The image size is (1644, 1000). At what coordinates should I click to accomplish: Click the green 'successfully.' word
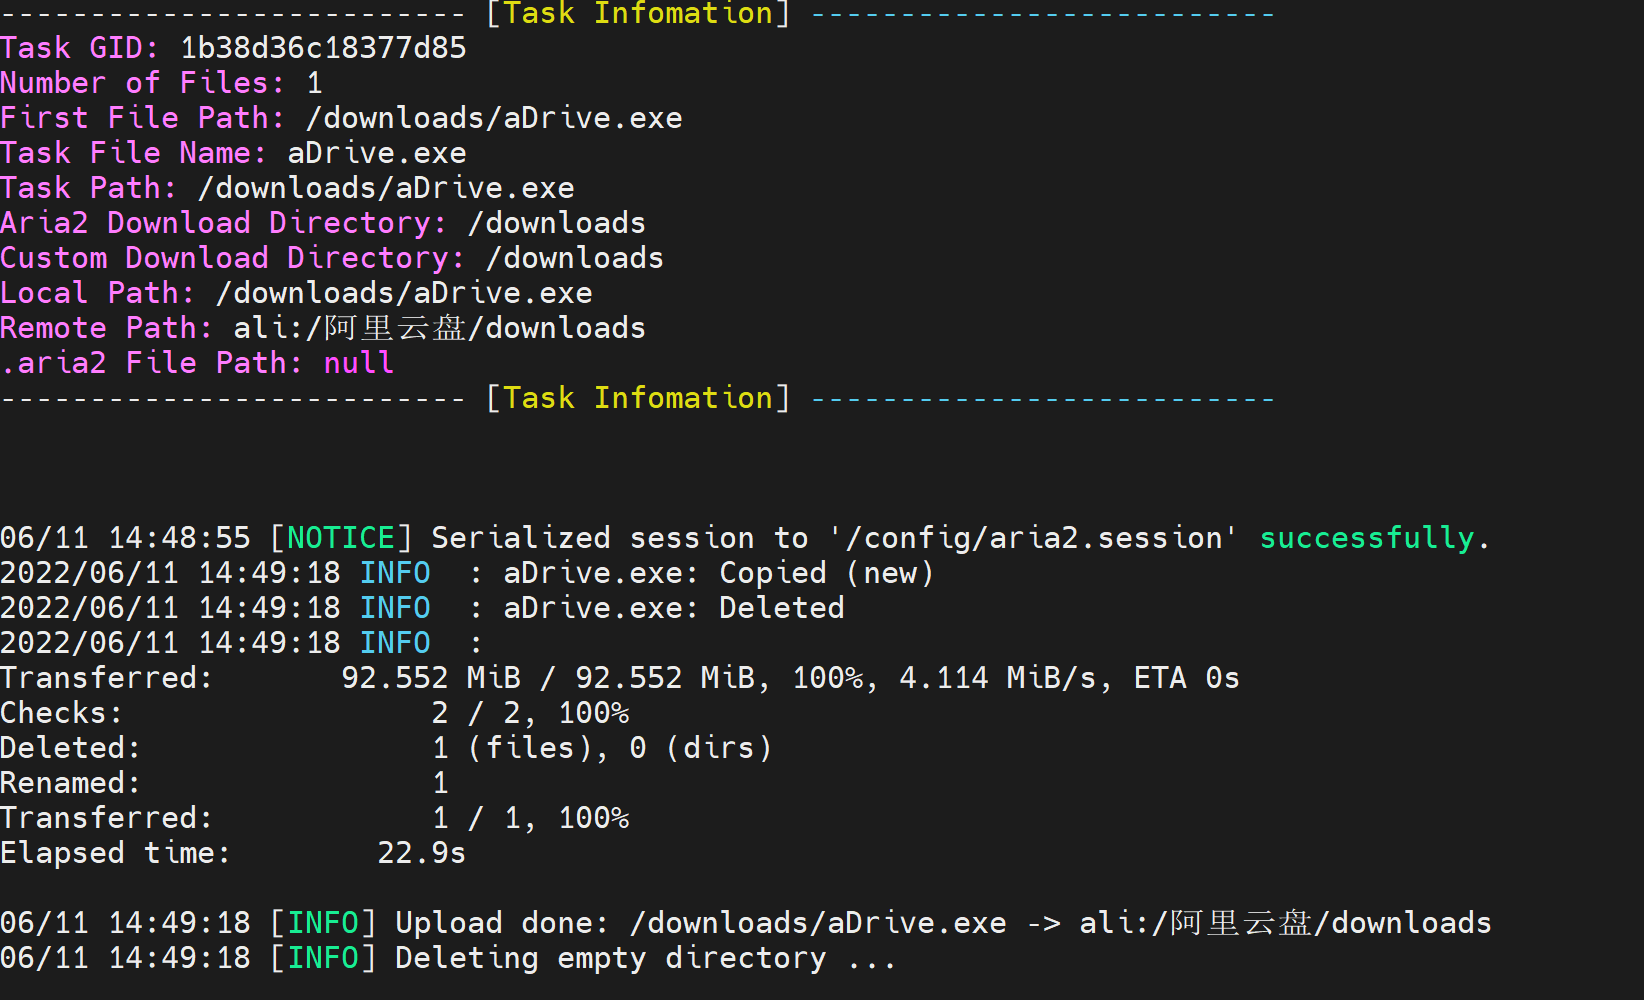pyautogui.click(x=1375, y=538)
